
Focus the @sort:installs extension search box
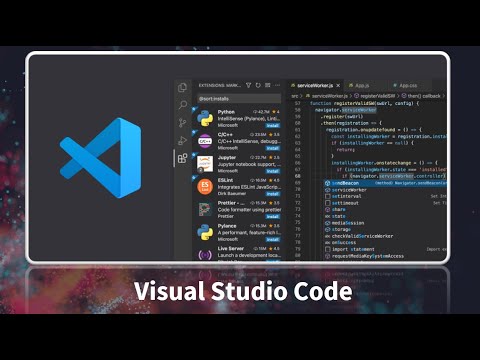pos(239,99)
